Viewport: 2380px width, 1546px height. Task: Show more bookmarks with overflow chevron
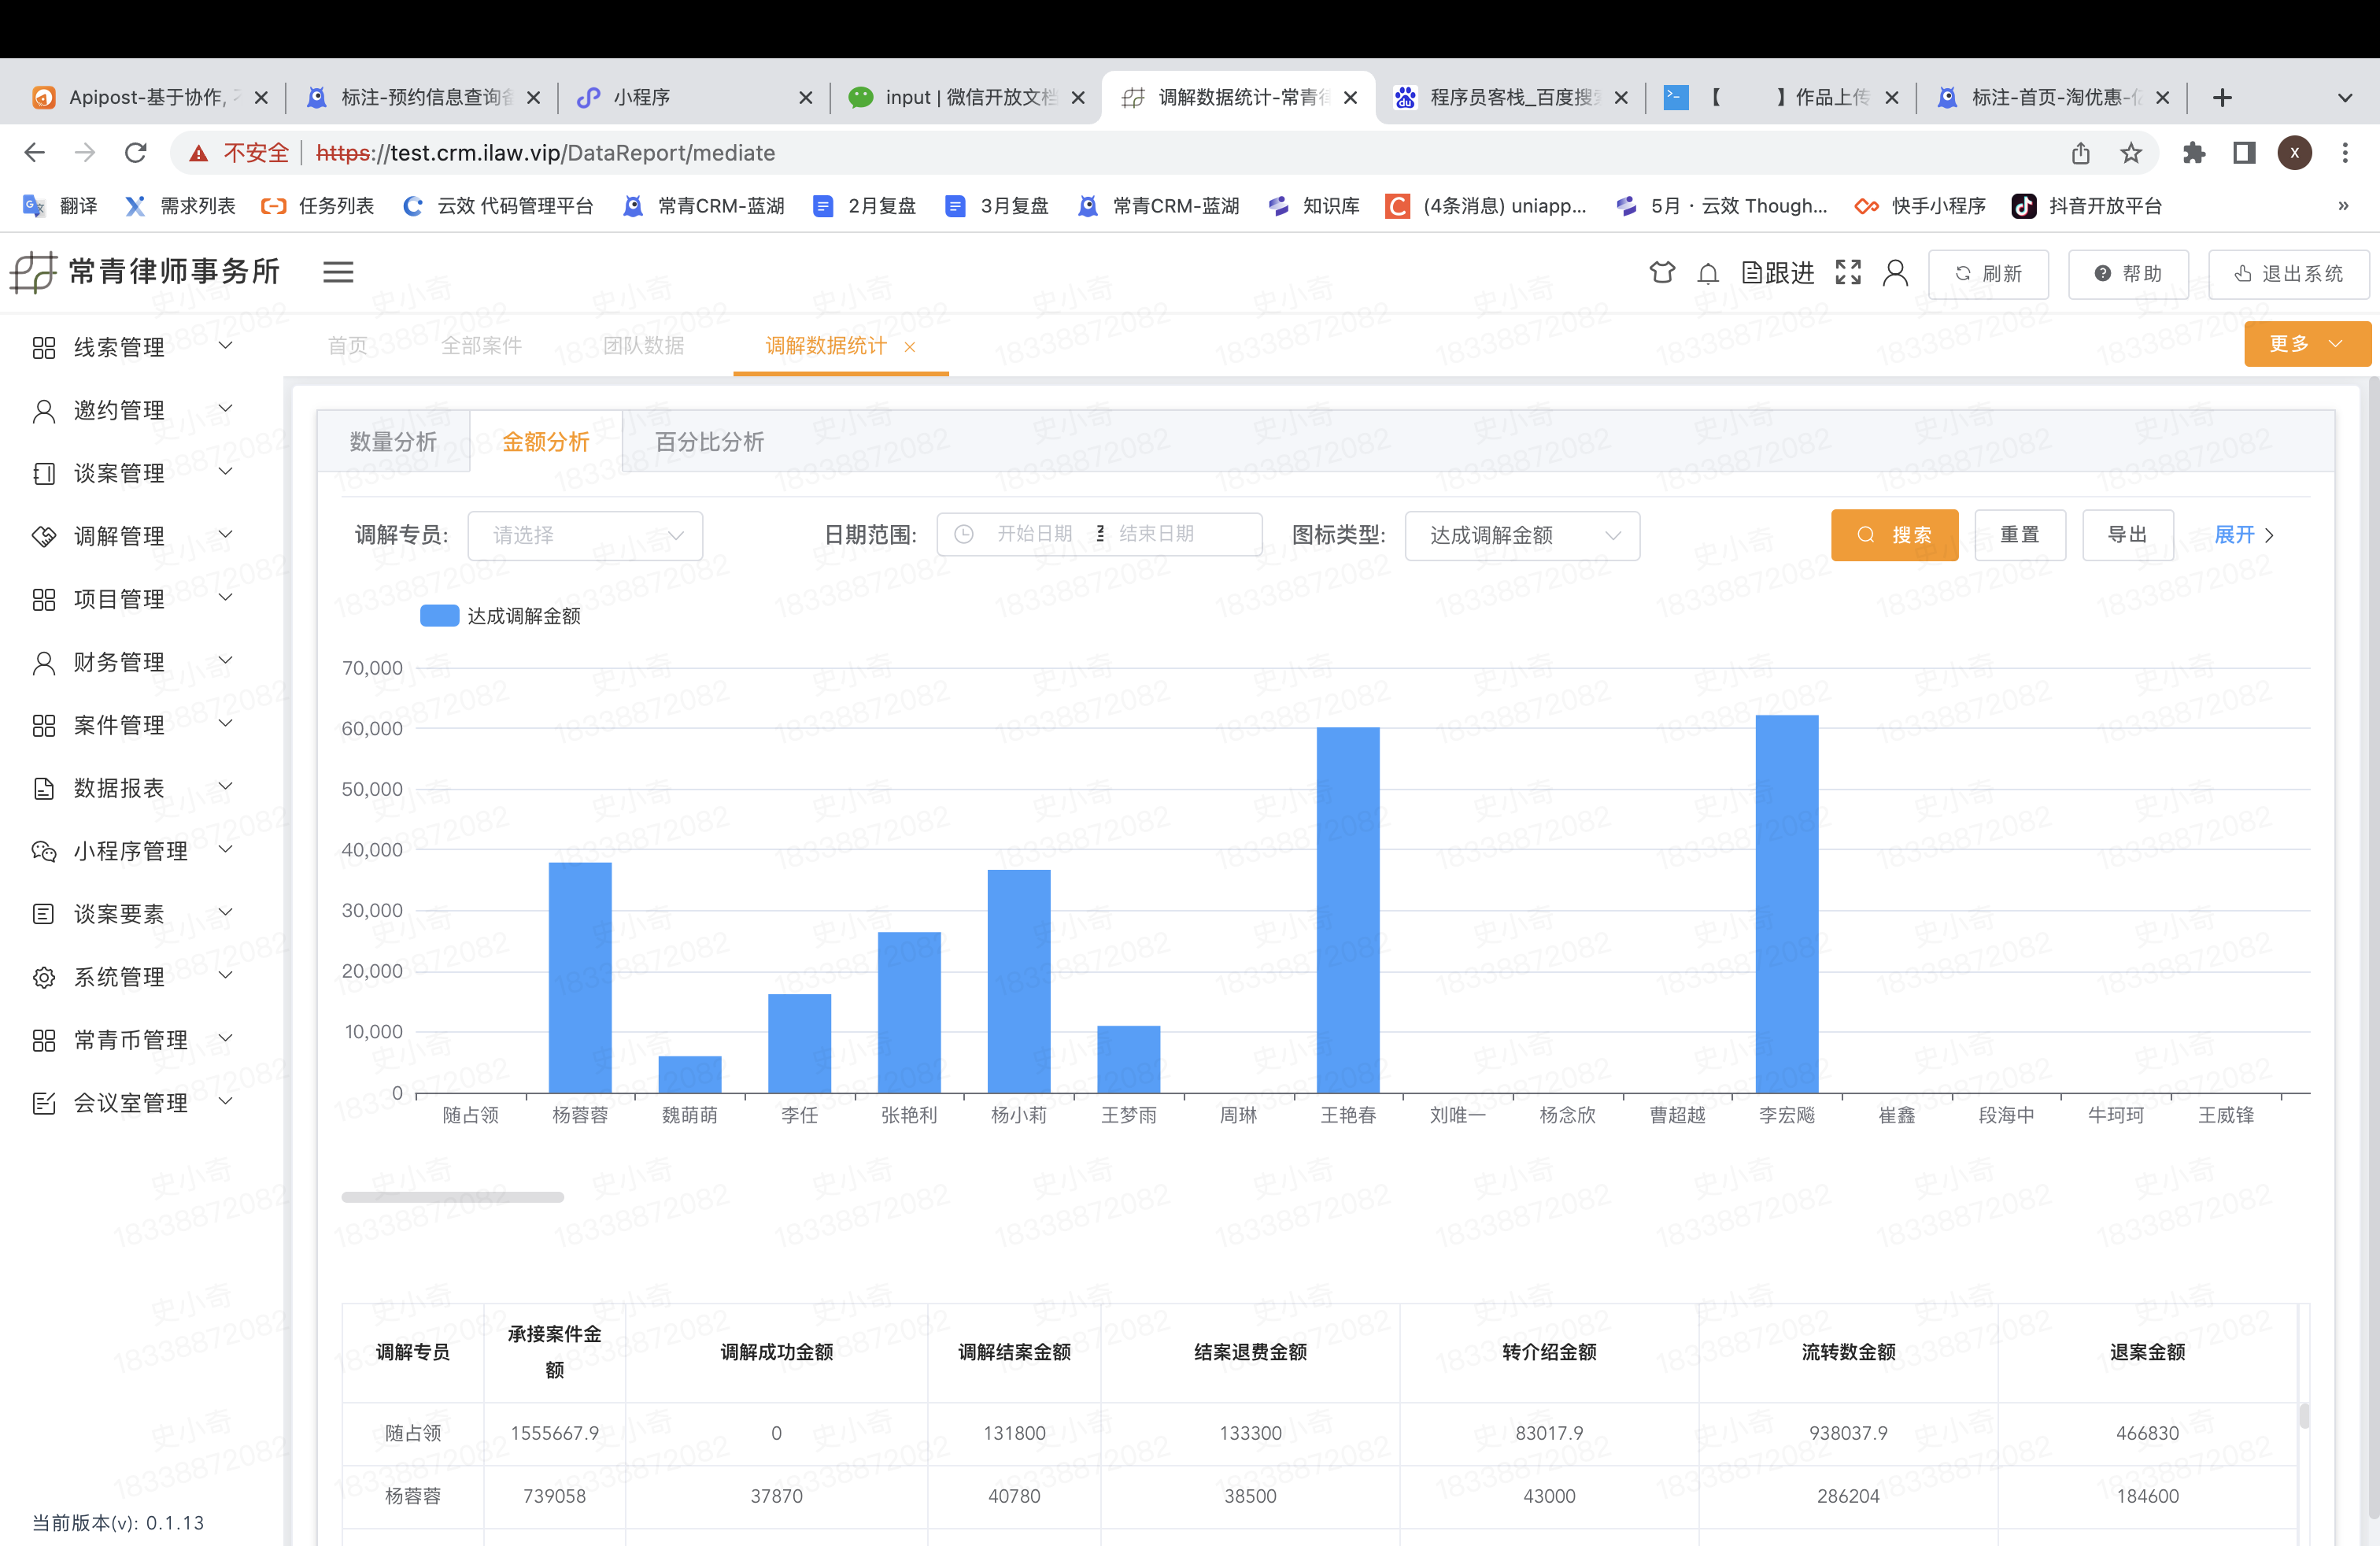2343,206
